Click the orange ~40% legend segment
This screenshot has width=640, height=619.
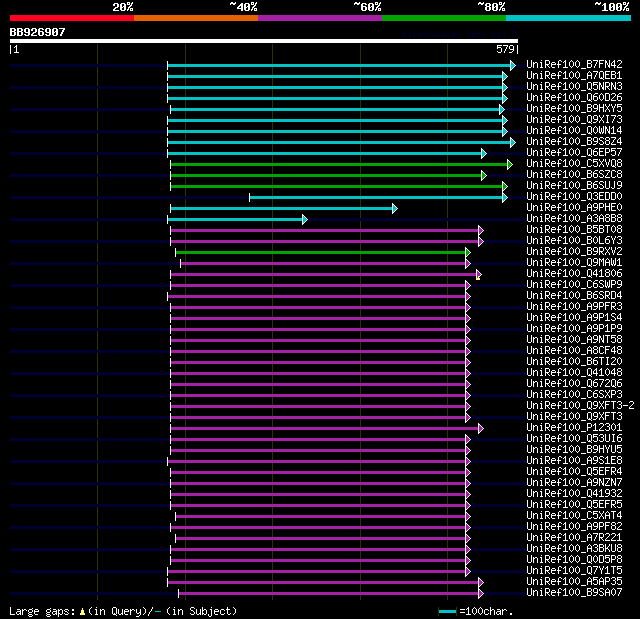point(196,18)
